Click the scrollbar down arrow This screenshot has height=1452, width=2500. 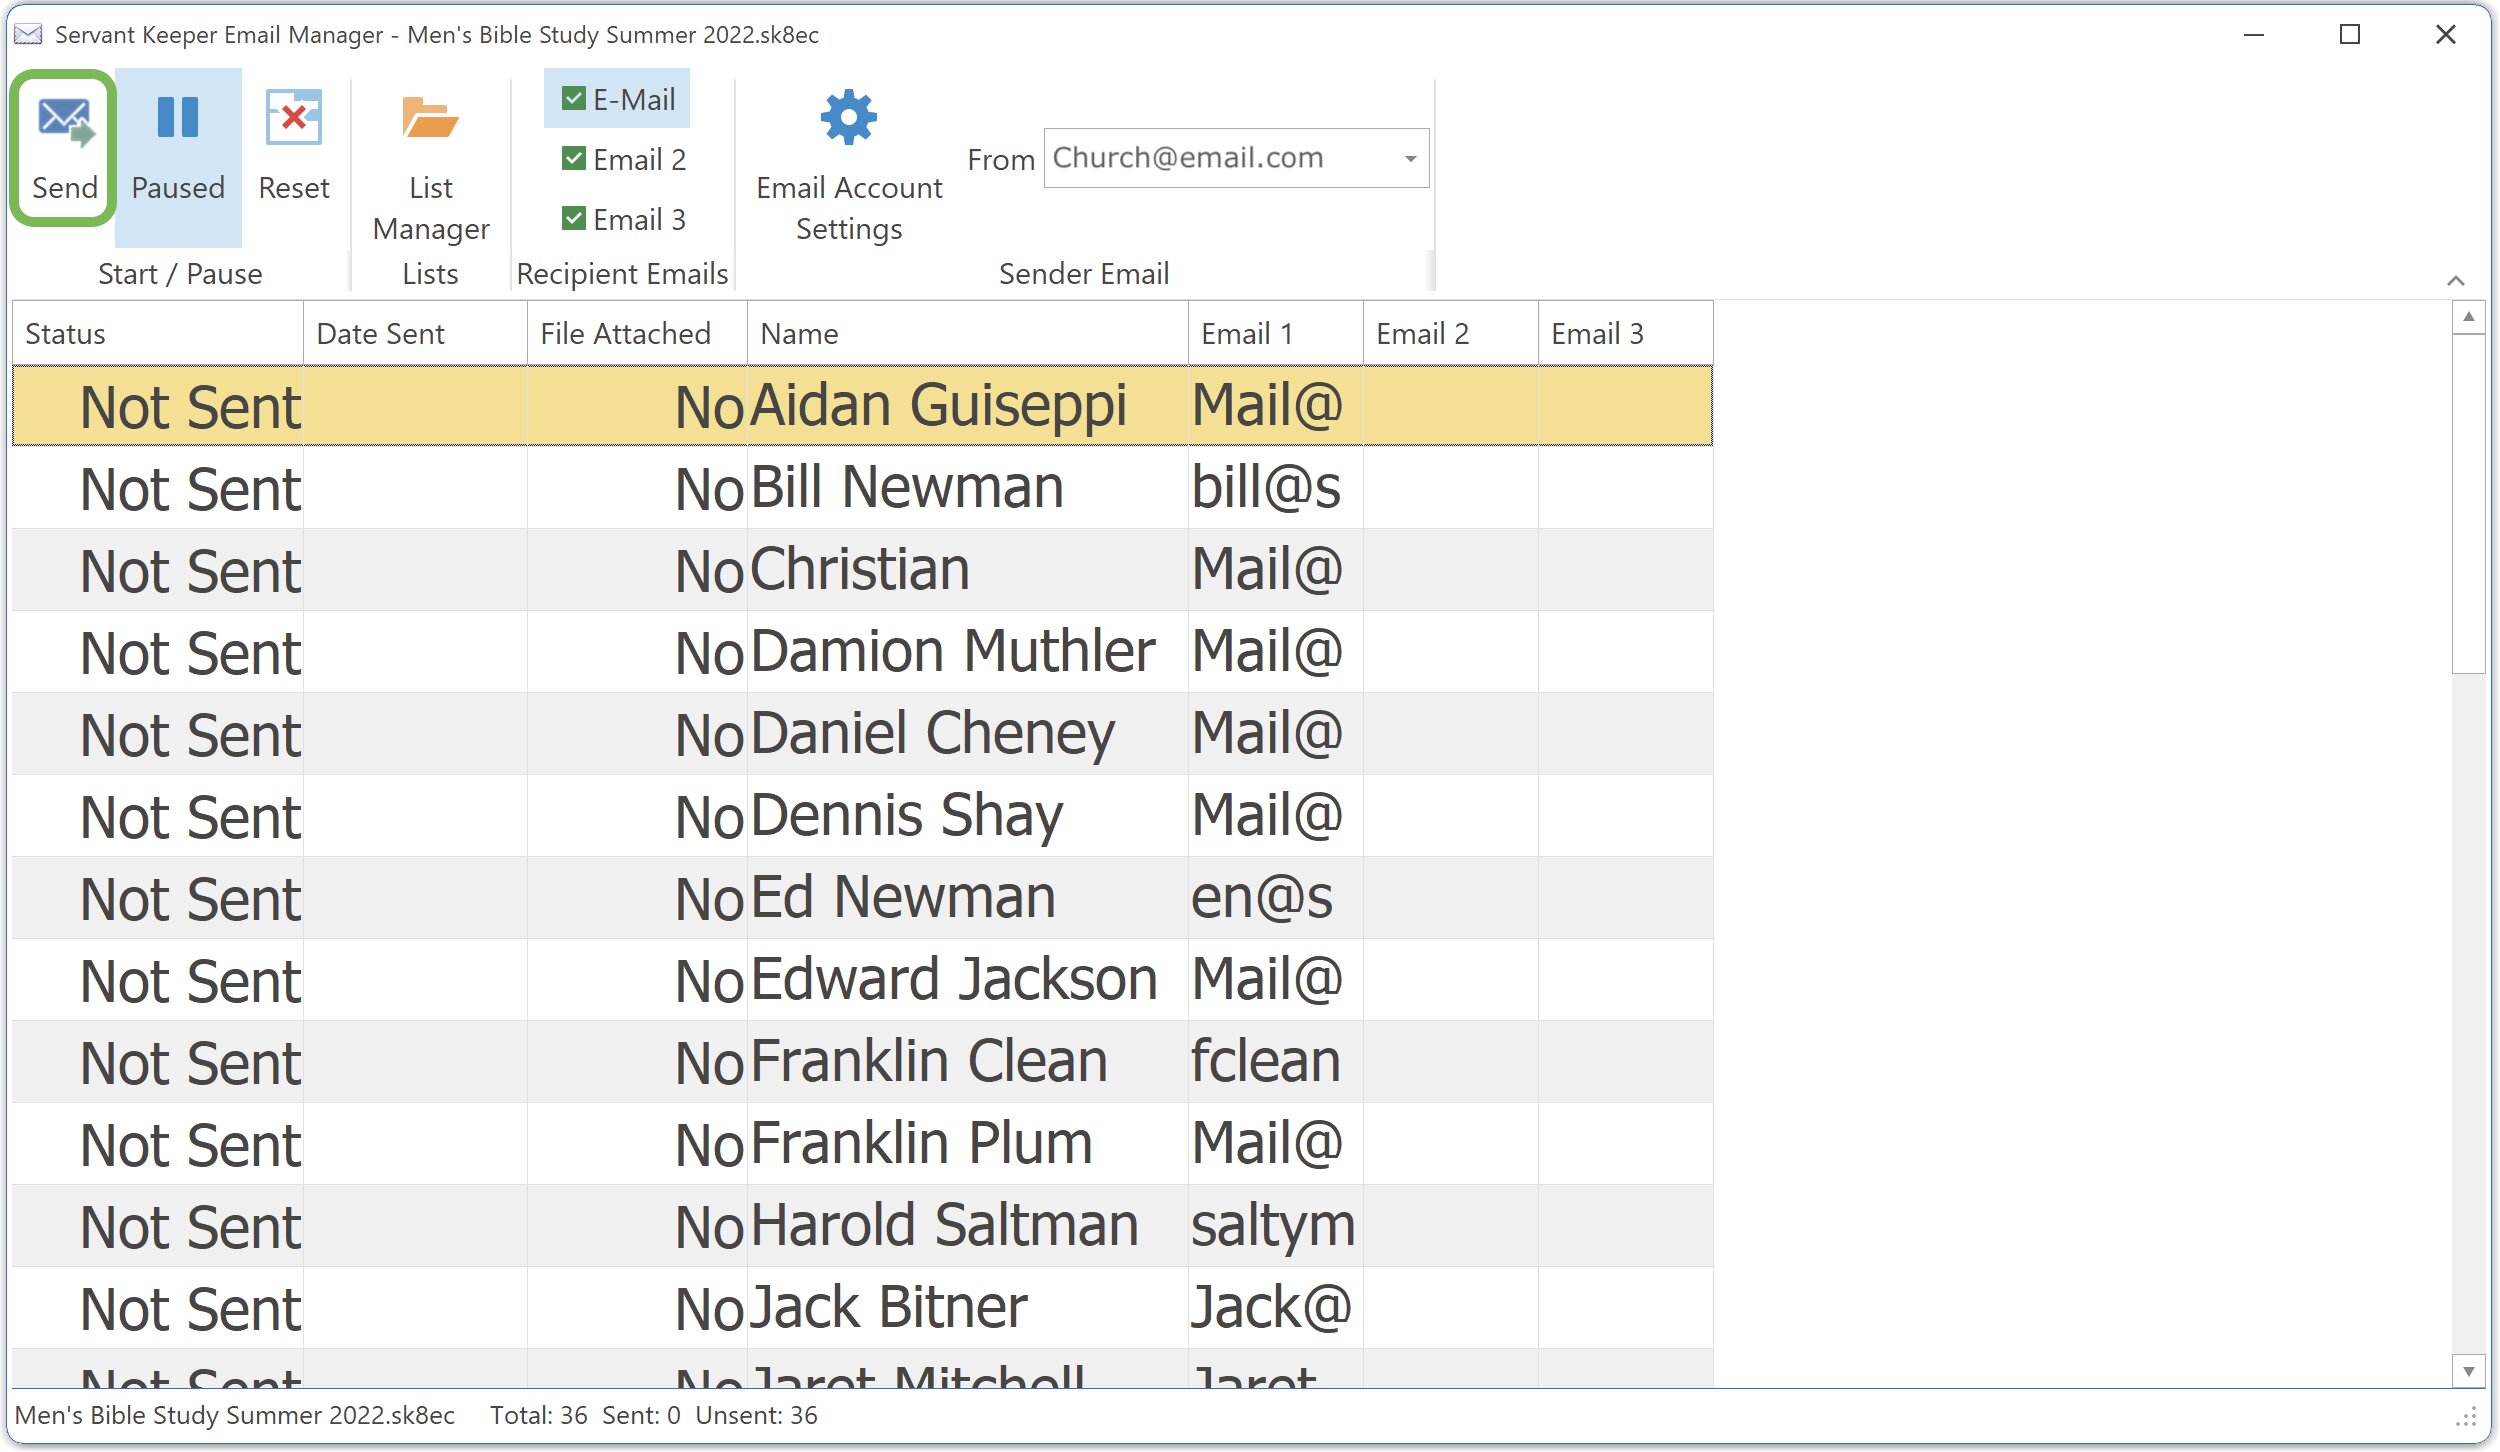[x=2469, y=1371]
